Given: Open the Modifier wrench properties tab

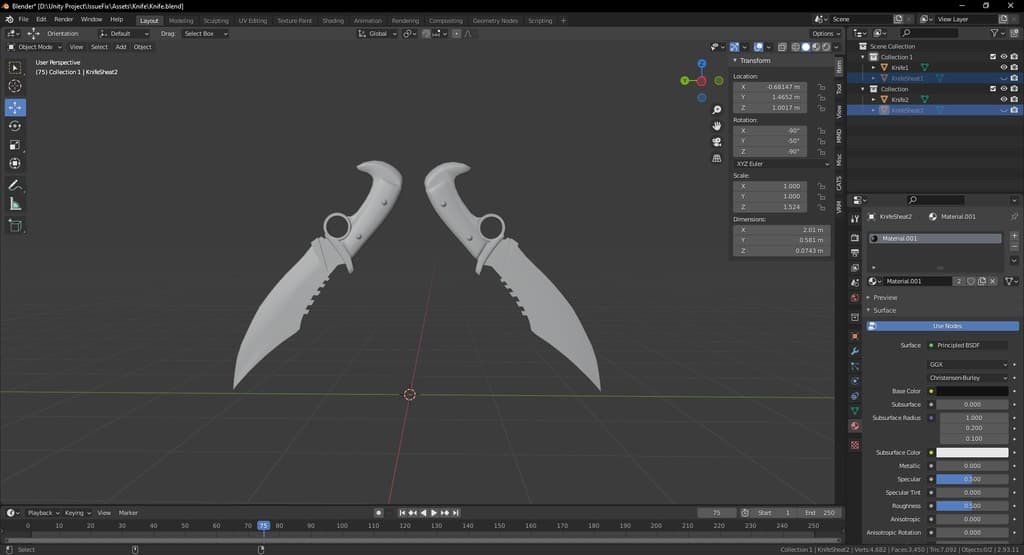Looking at the screenshot, I should 855,352.
